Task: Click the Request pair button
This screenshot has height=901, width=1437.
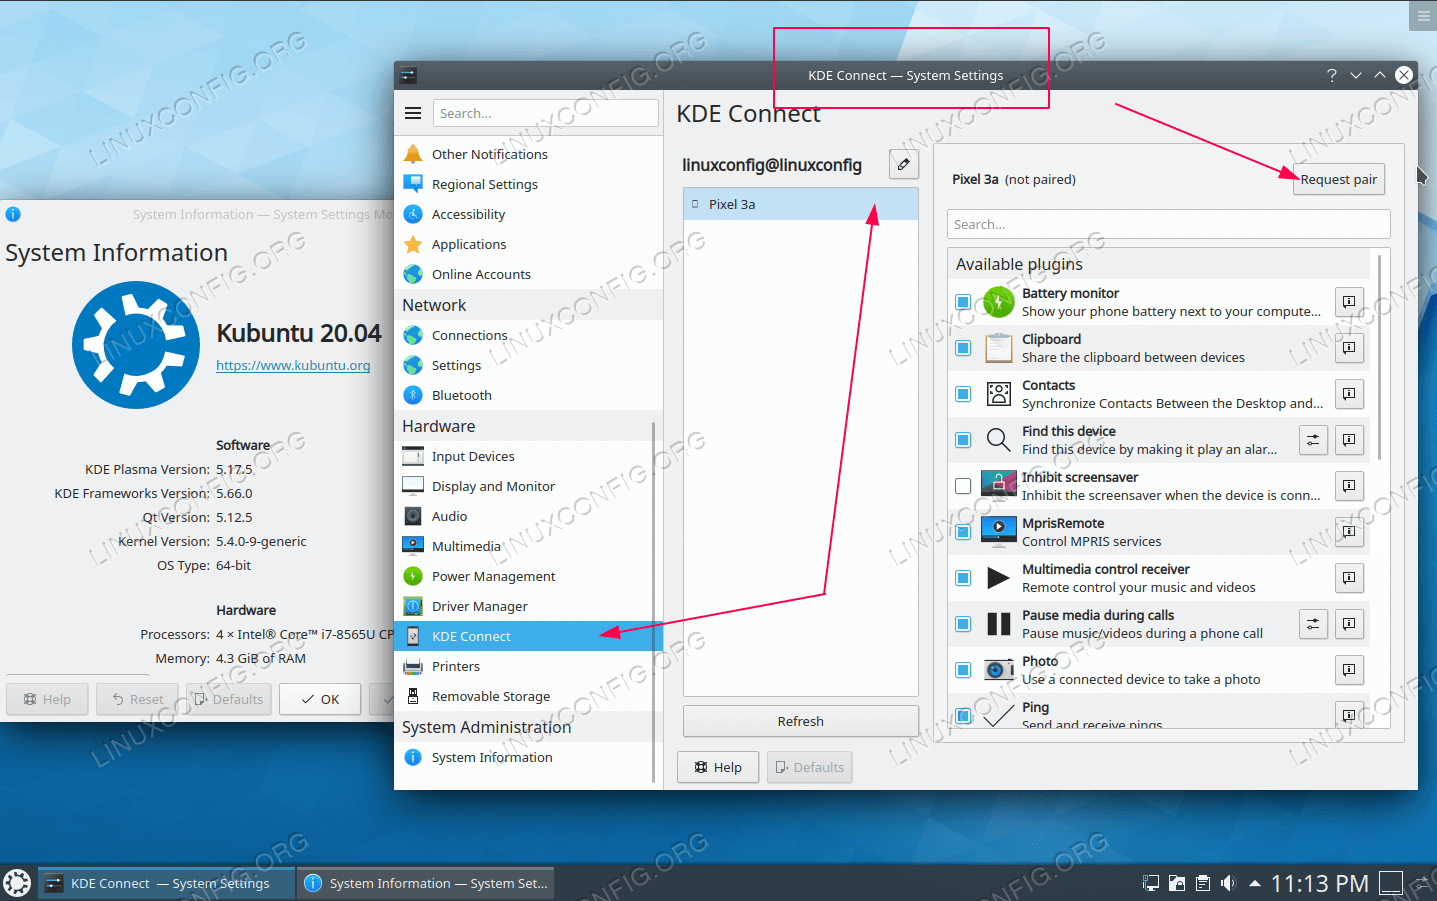Action: point(1338,179)
